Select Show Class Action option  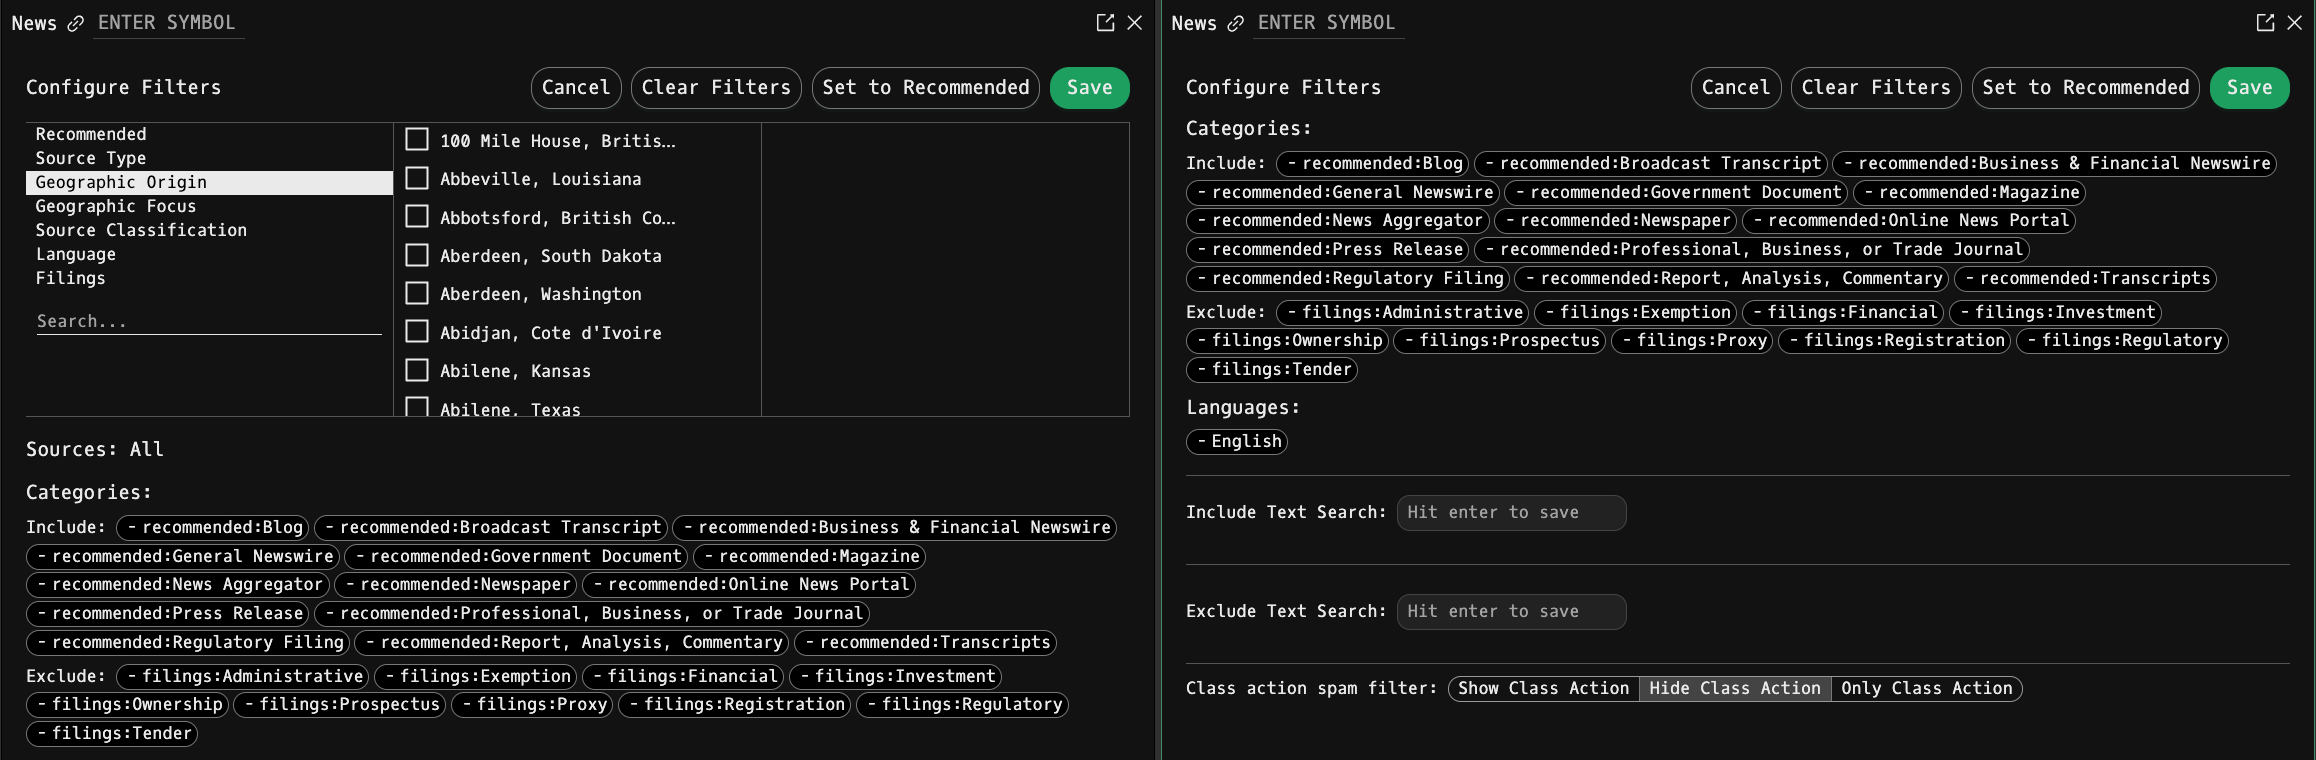point(1543,688)
